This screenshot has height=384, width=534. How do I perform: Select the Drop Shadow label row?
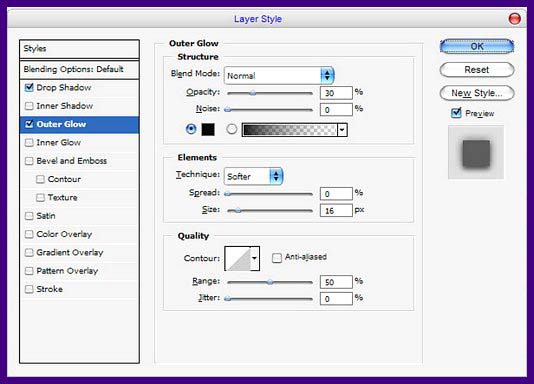tap(79, 87)
